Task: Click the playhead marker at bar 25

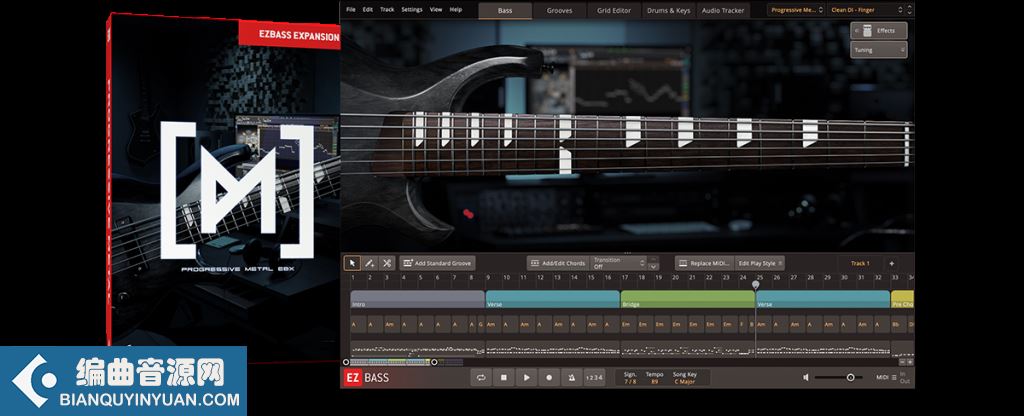Action: click(756, 284)
